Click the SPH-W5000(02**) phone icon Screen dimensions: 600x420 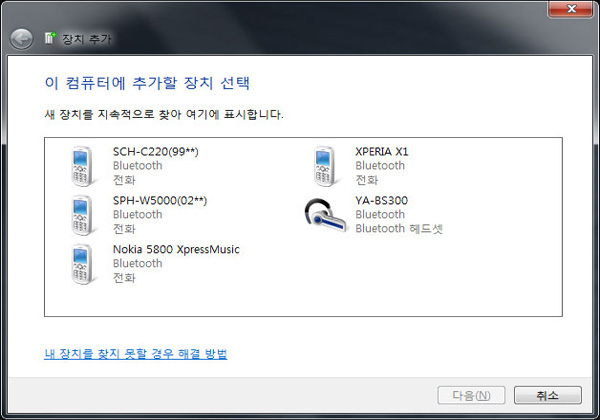point(82,215)
